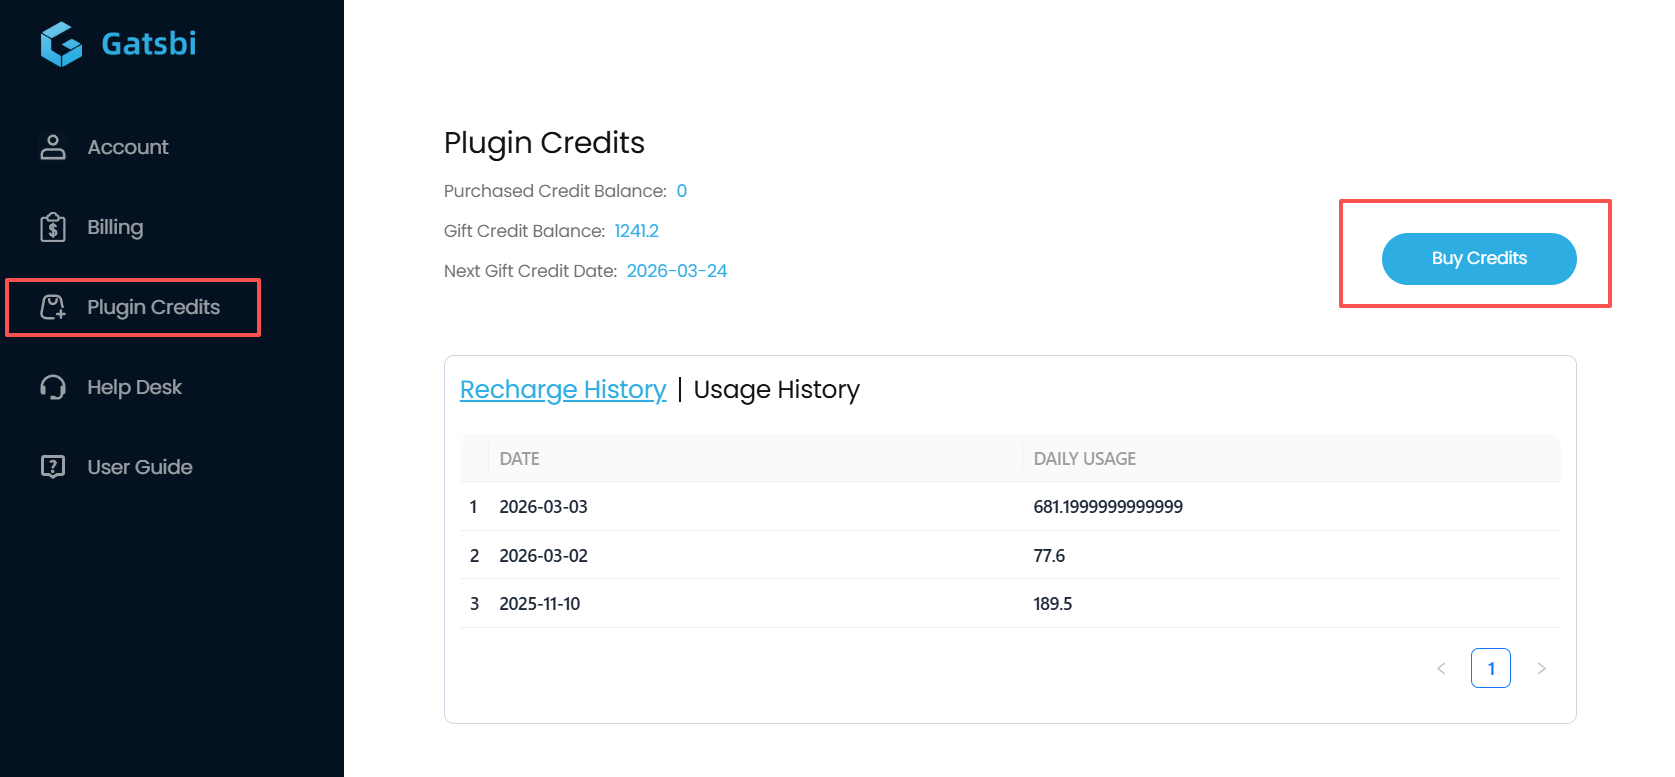The image size is (1675, 777).
Task: Click the Gift Credit Balance value 1241.2
Action: 637,230
